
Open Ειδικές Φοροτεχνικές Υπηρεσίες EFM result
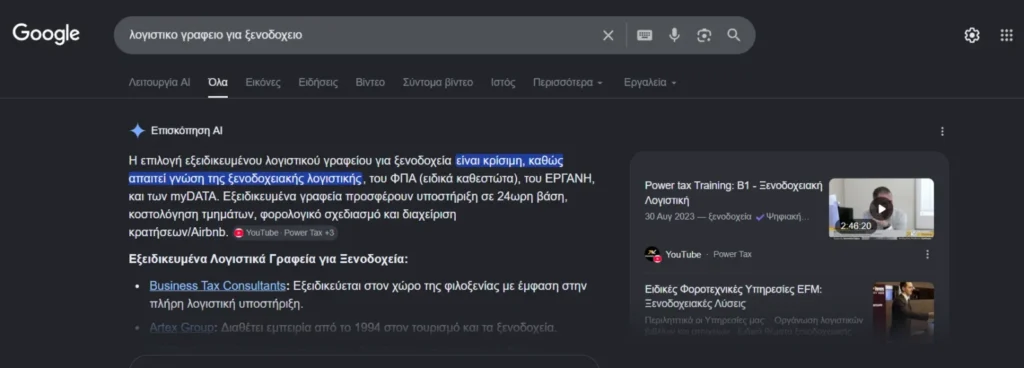(x=733, y=296)
